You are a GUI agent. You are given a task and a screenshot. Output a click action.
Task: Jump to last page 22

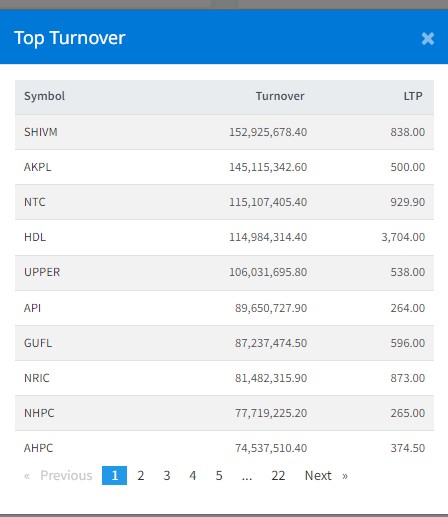pos(278,475)
